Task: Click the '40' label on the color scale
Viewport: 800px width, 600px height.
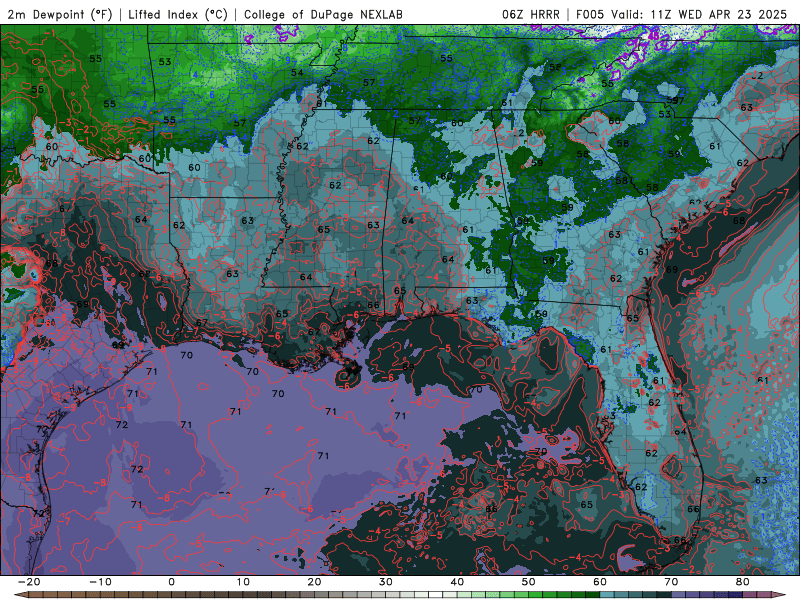Action: point(457,582)
